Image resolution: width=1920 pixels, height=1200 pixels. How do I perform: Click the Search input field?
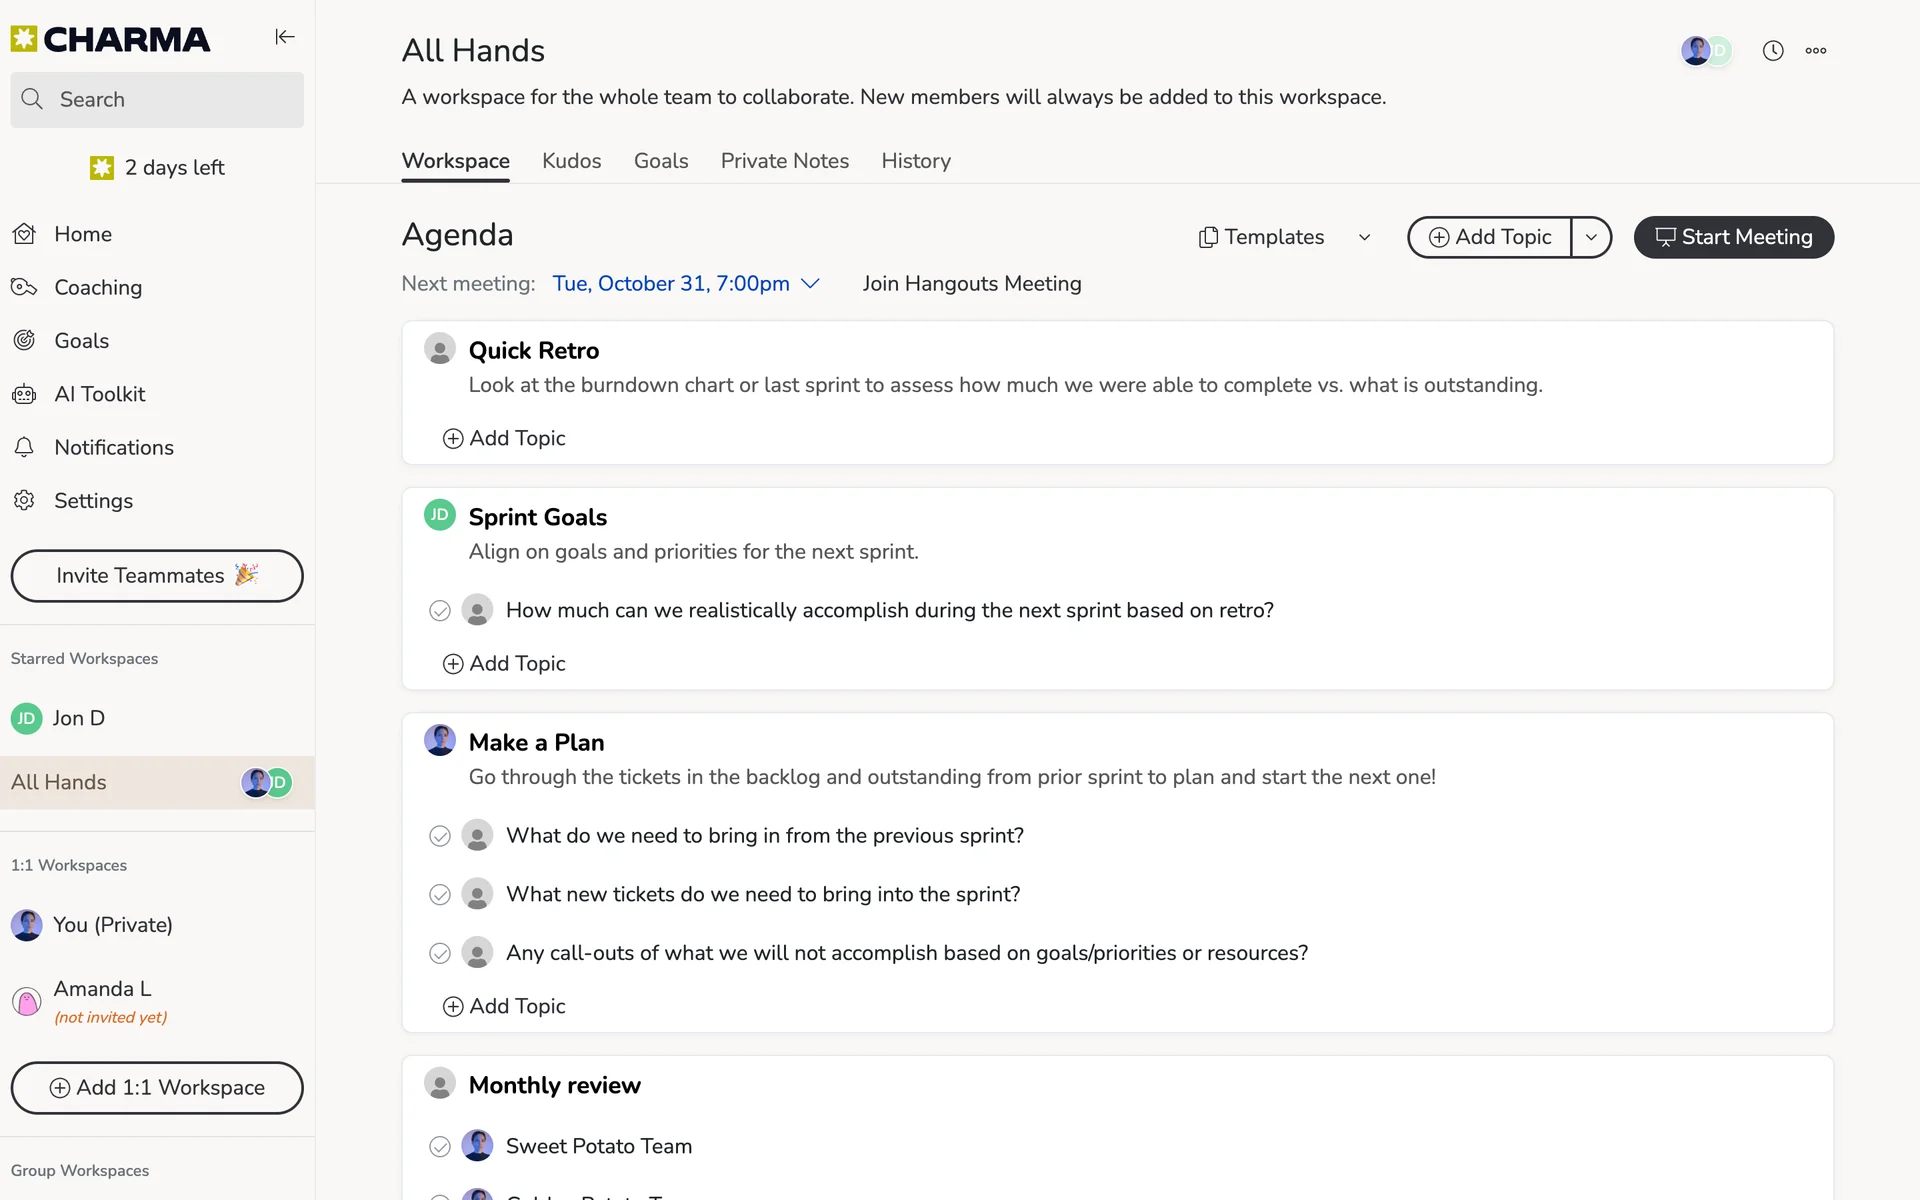(x=157, y=100)
